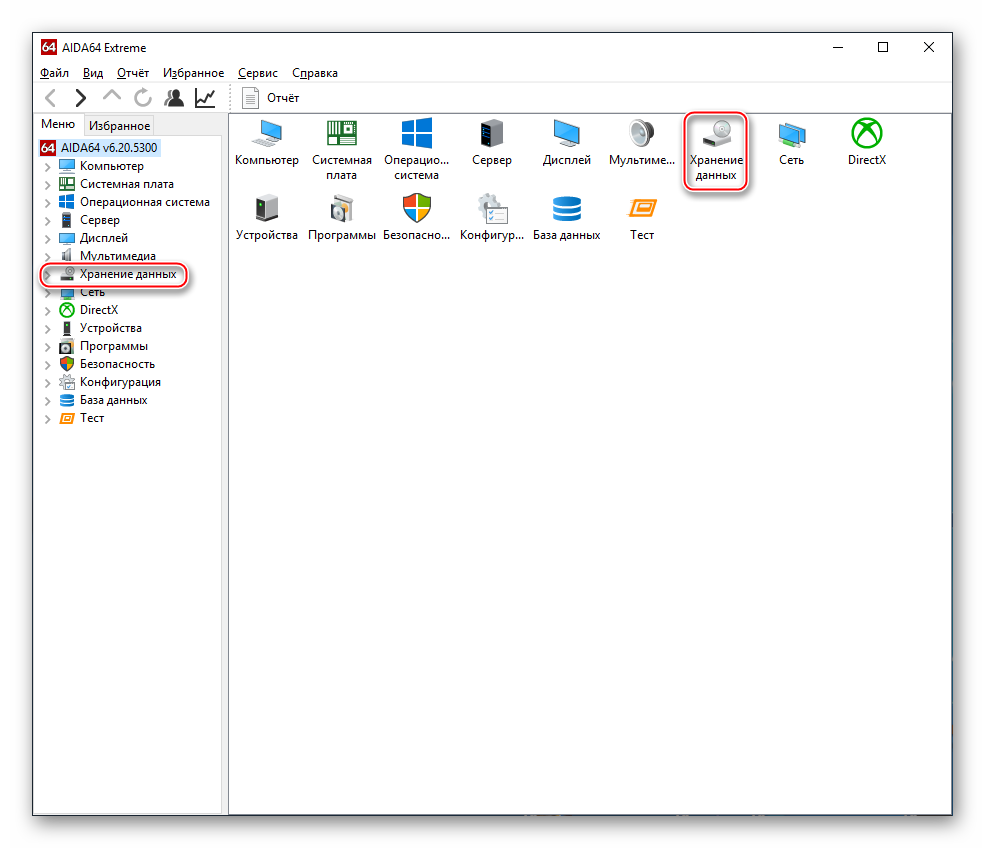Go forward with the right arrow toolbar button
Screen dimensions: 985x848
80,98
